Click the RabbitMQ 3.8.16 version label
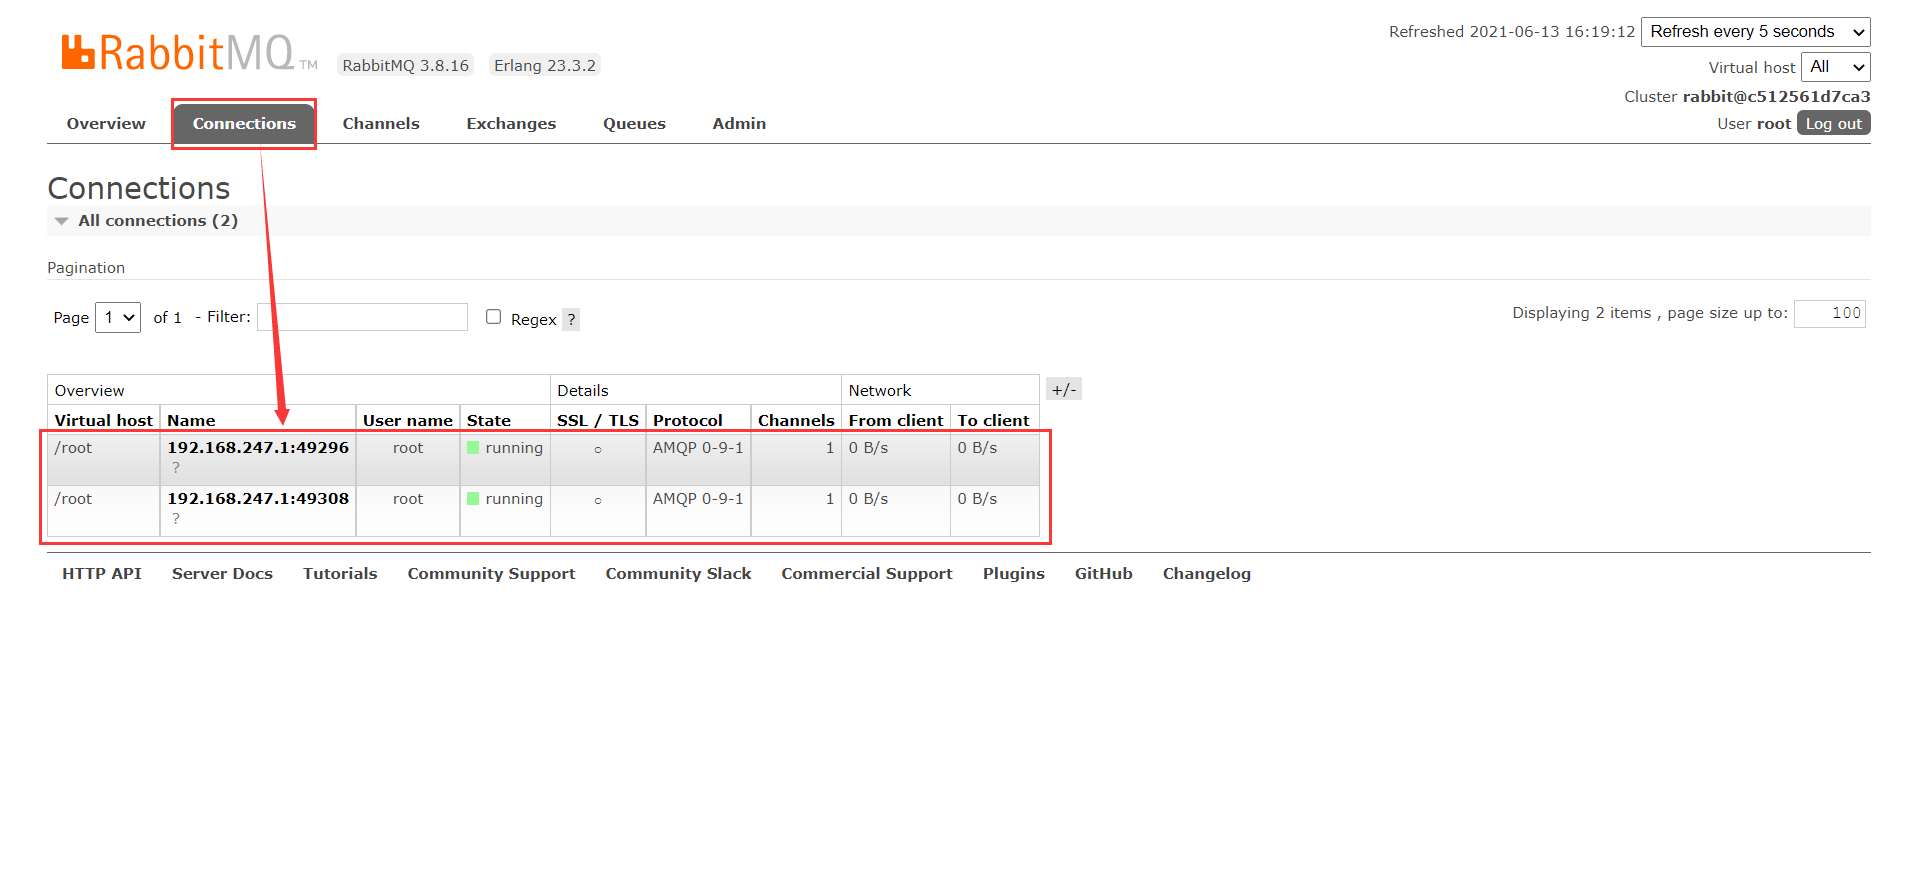This screenshot has width=1919, height=895. tap(405, 66)
